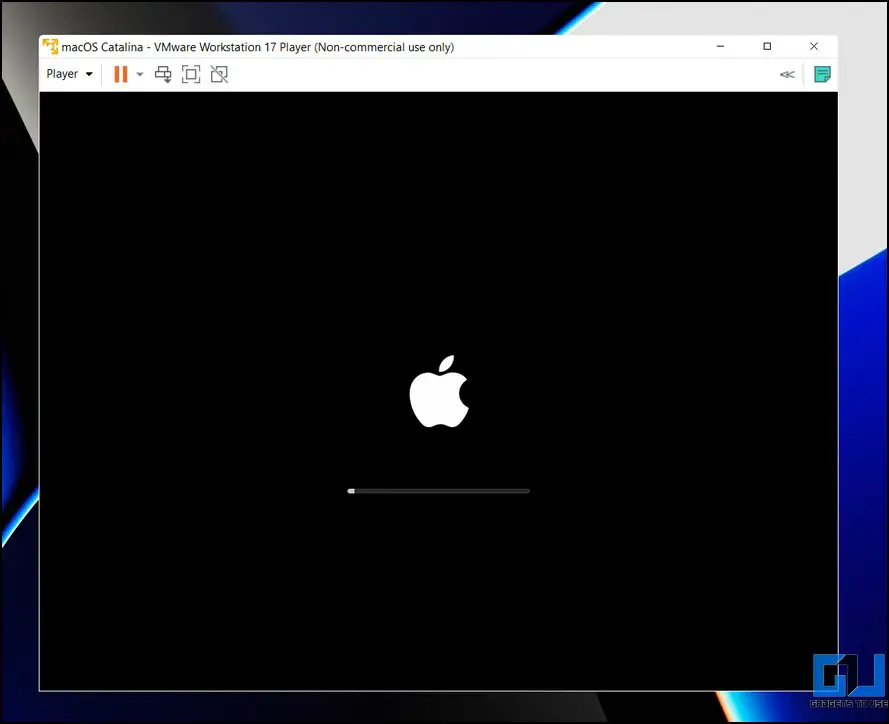The height and width of the screenshot is (724, 889).
Task: Minimize the VMware Player window
Action: pyautogui.click(x=720, y=47)
